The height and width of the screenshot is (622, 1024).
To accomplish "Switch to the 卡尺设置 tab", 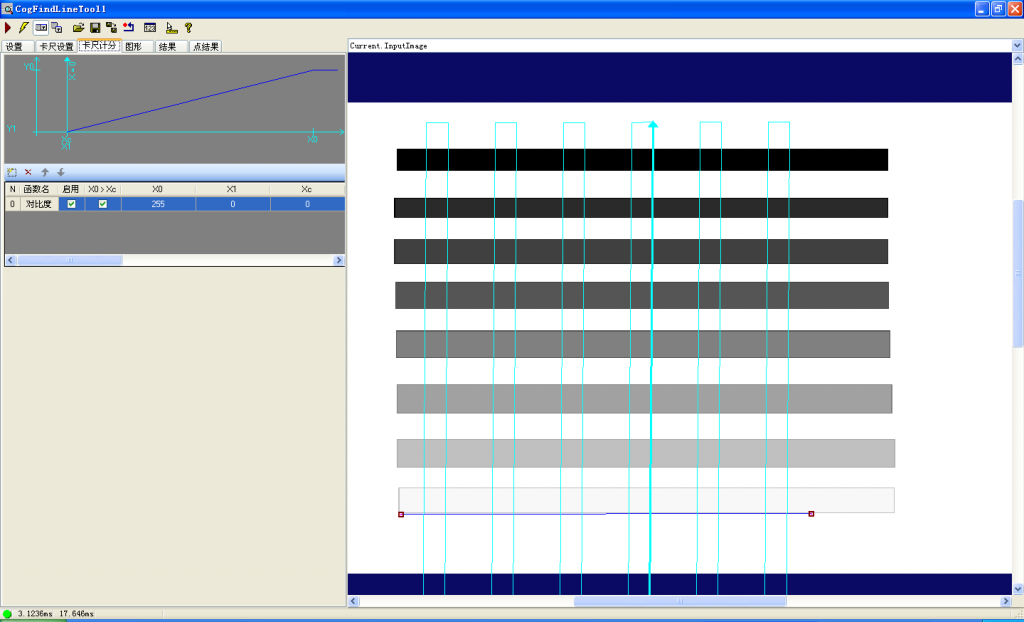I will [x=56, y=46].
